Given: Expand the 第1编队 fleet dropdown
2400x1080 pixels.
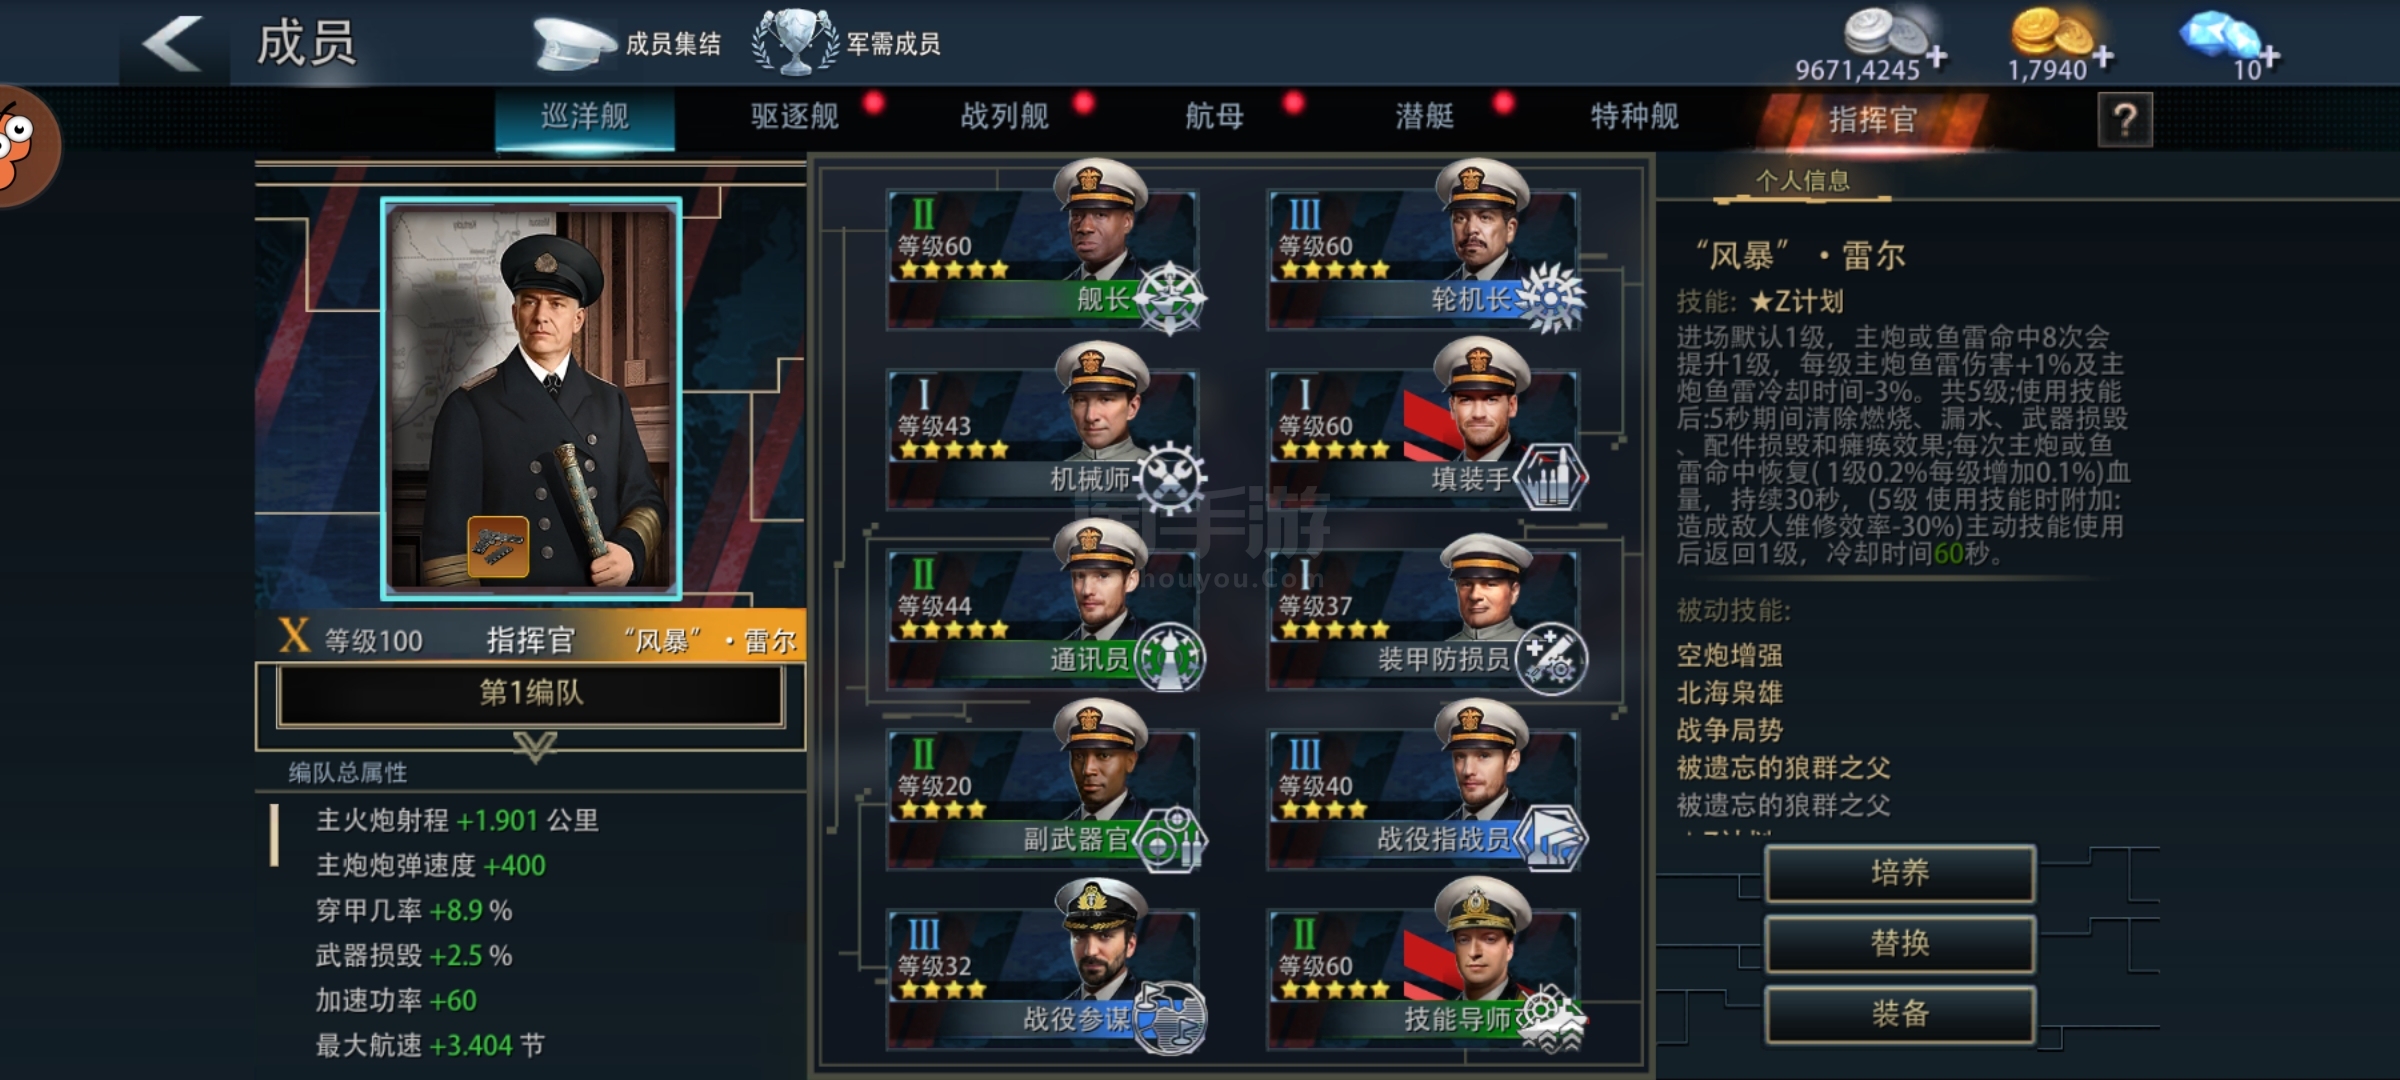Looking at the screenshot, I should pyautogui.click(x=531, y=694).
